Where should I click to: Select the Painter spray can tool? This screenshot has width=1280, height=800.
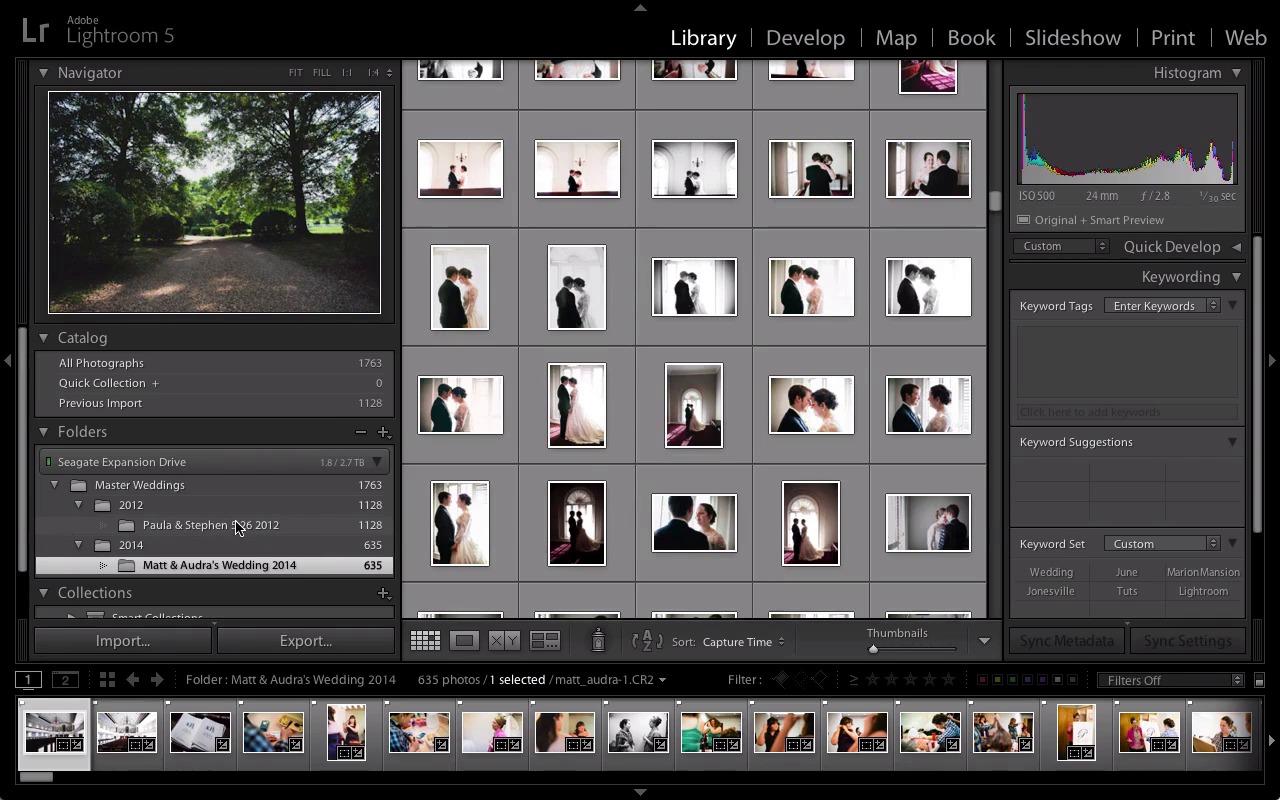coord(598,641)
